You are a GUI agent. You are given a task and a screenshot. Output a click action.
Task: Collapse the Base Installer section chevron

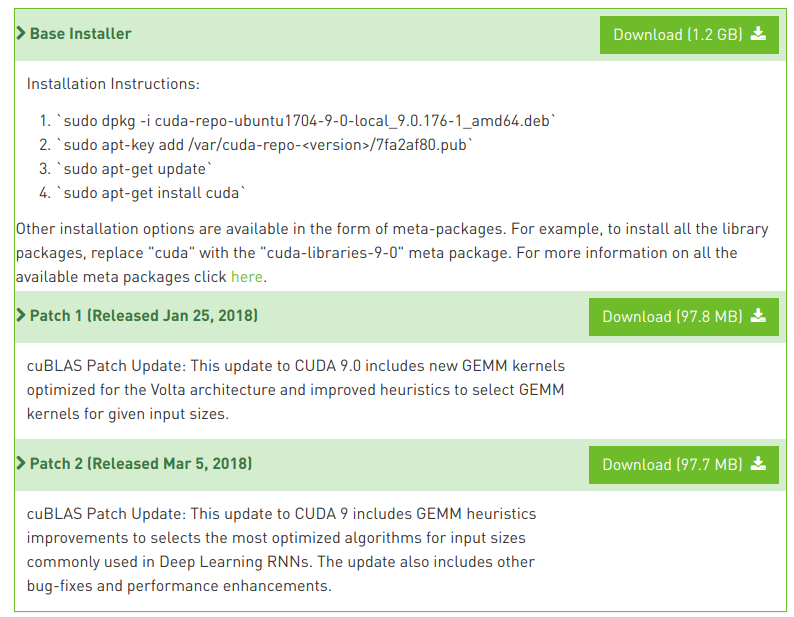[x=21, y=34]
